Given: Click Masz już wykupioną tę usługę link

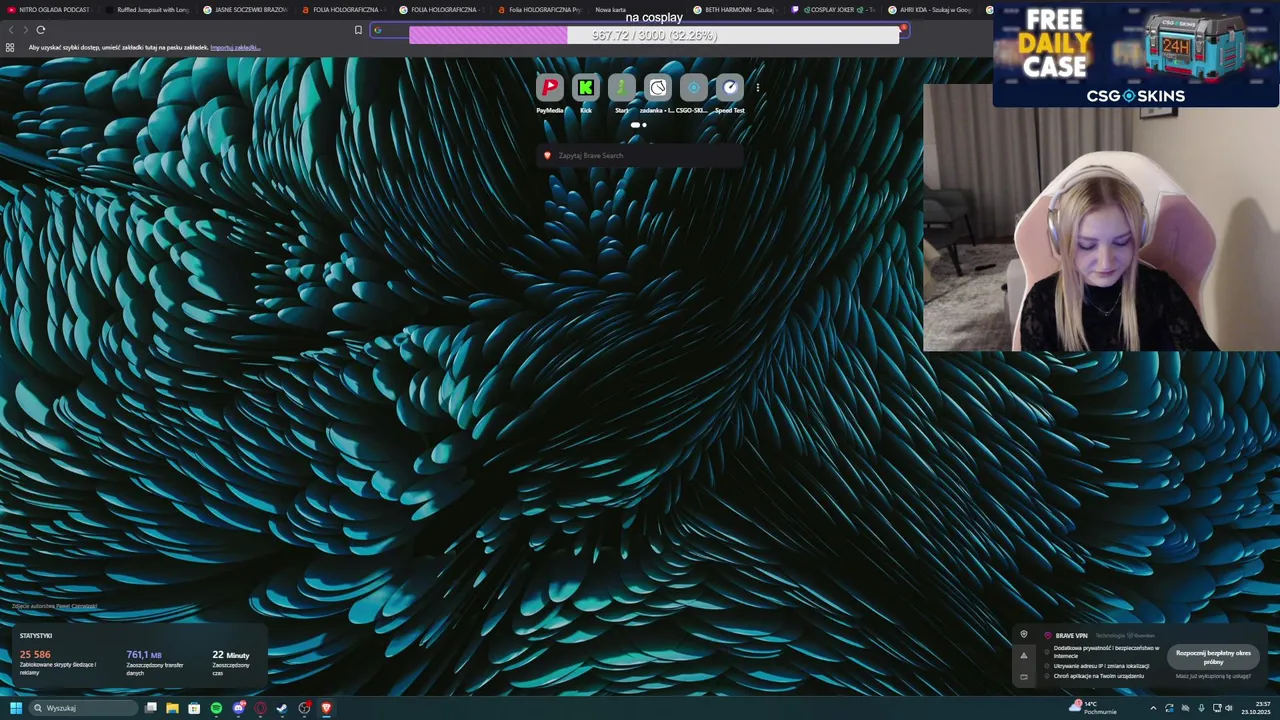Looking at the screenshot, I should [1213, 676].
